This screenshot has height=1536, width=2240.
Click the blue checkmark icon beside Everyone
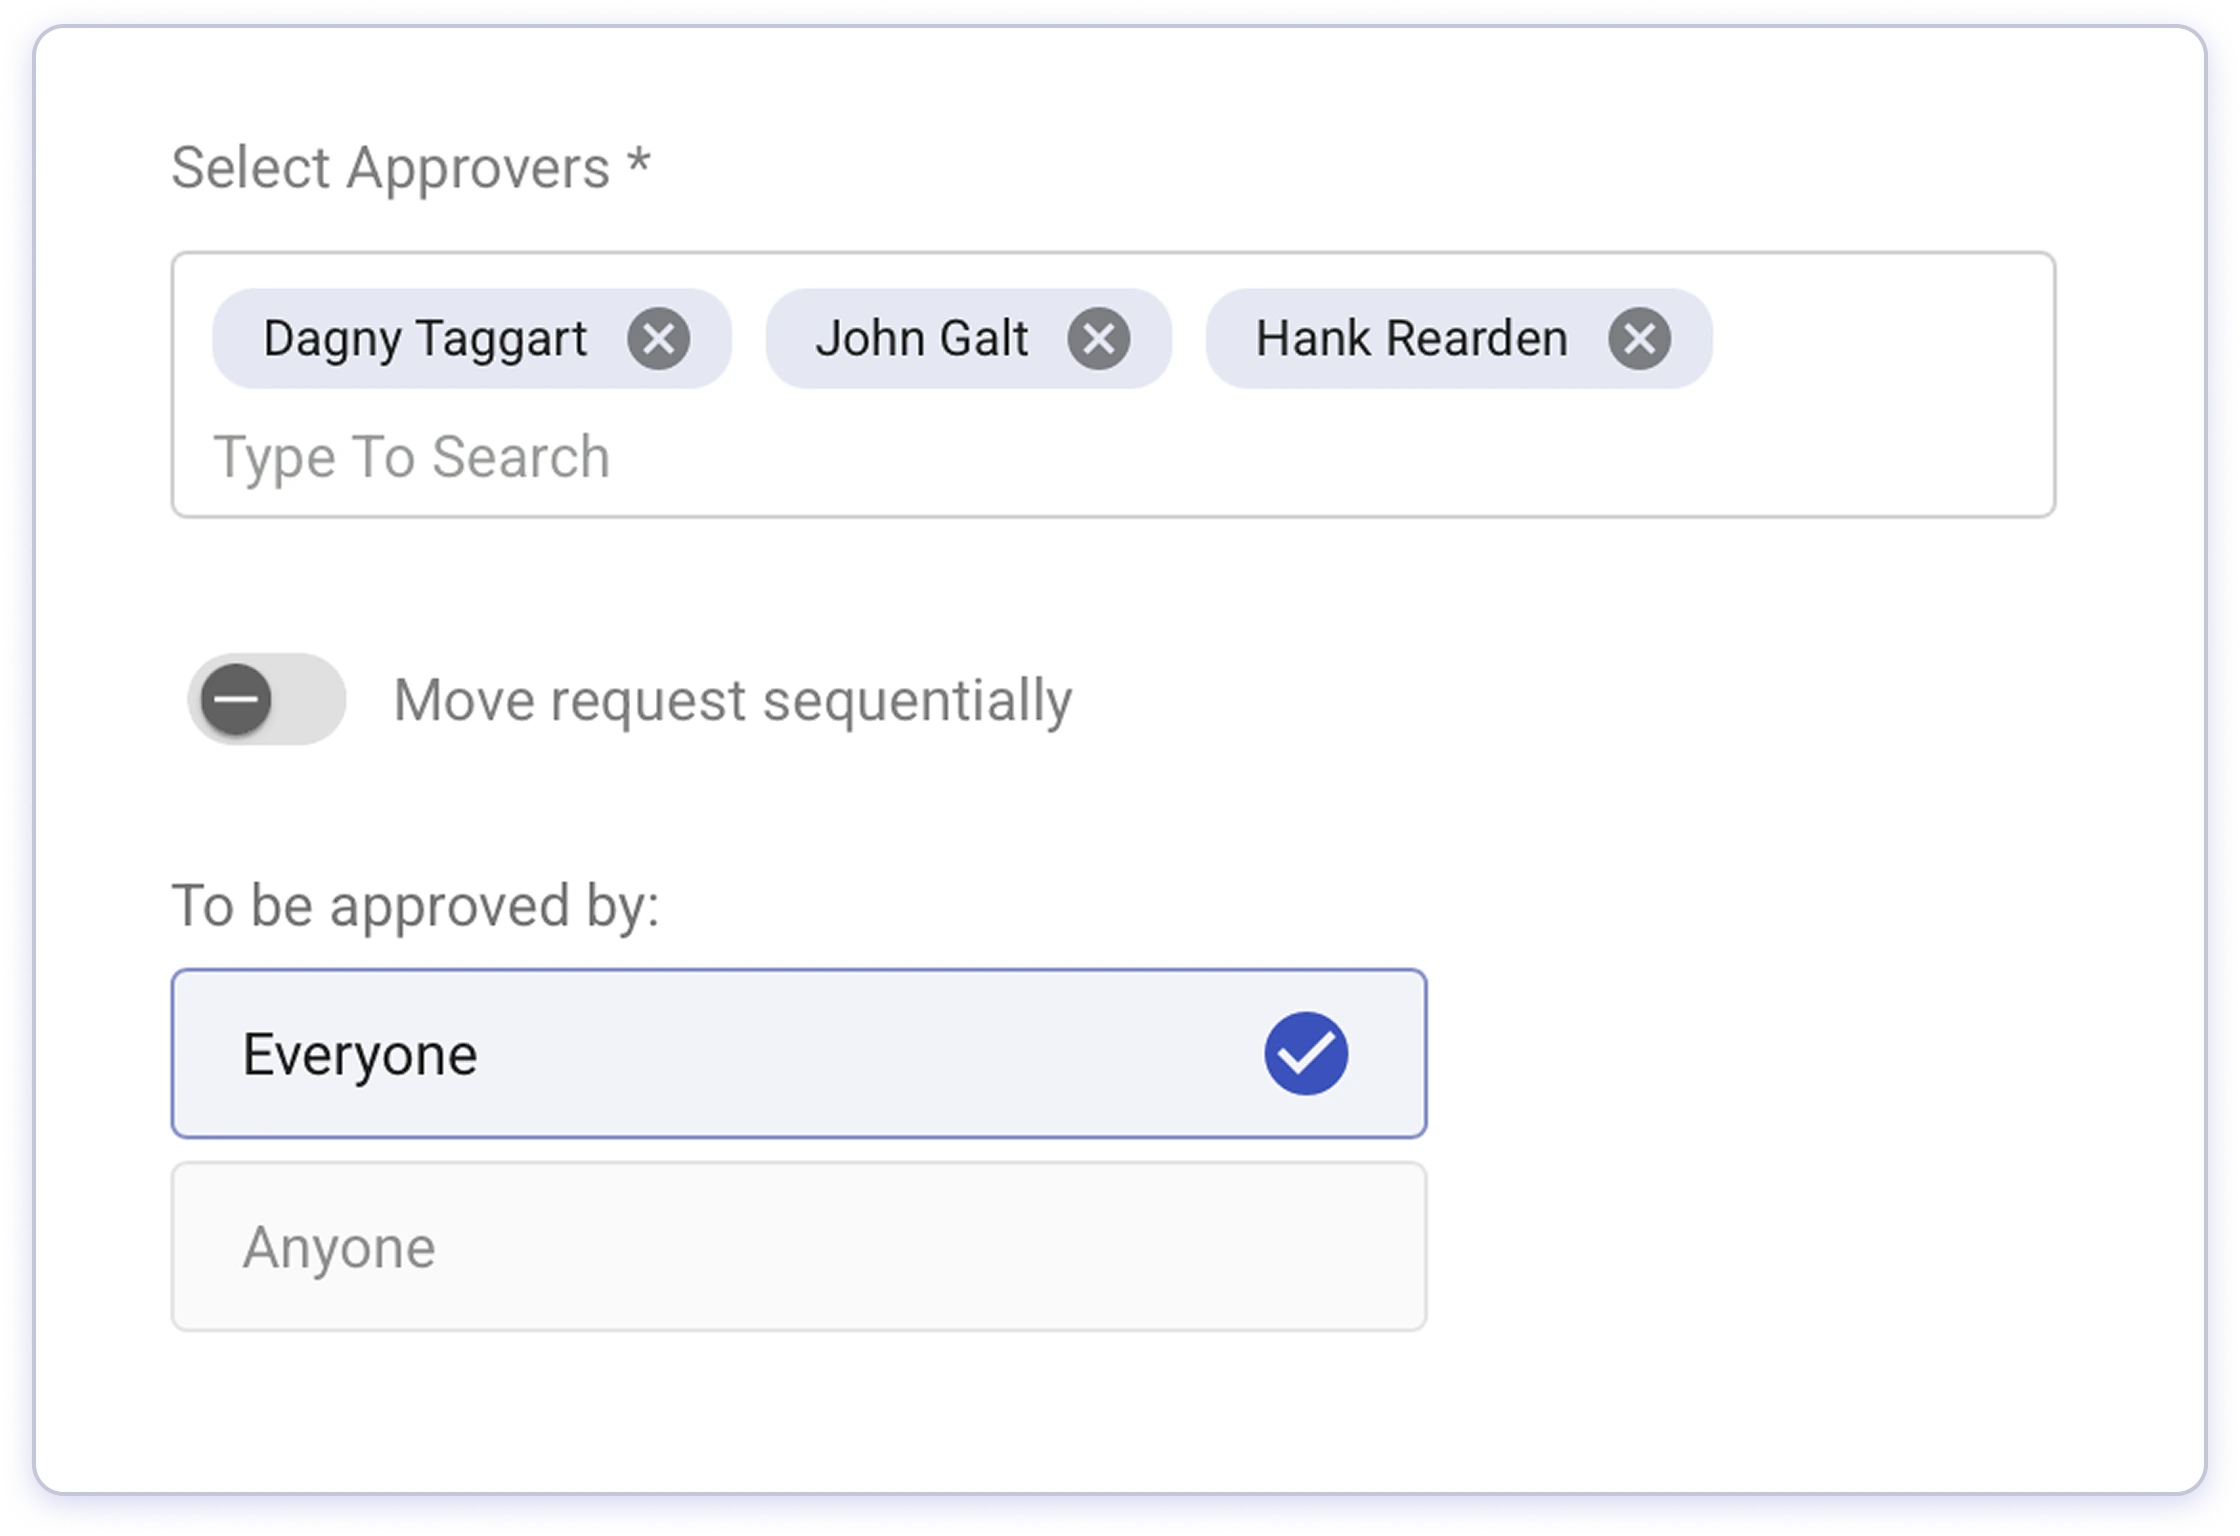[1305, 1053]
